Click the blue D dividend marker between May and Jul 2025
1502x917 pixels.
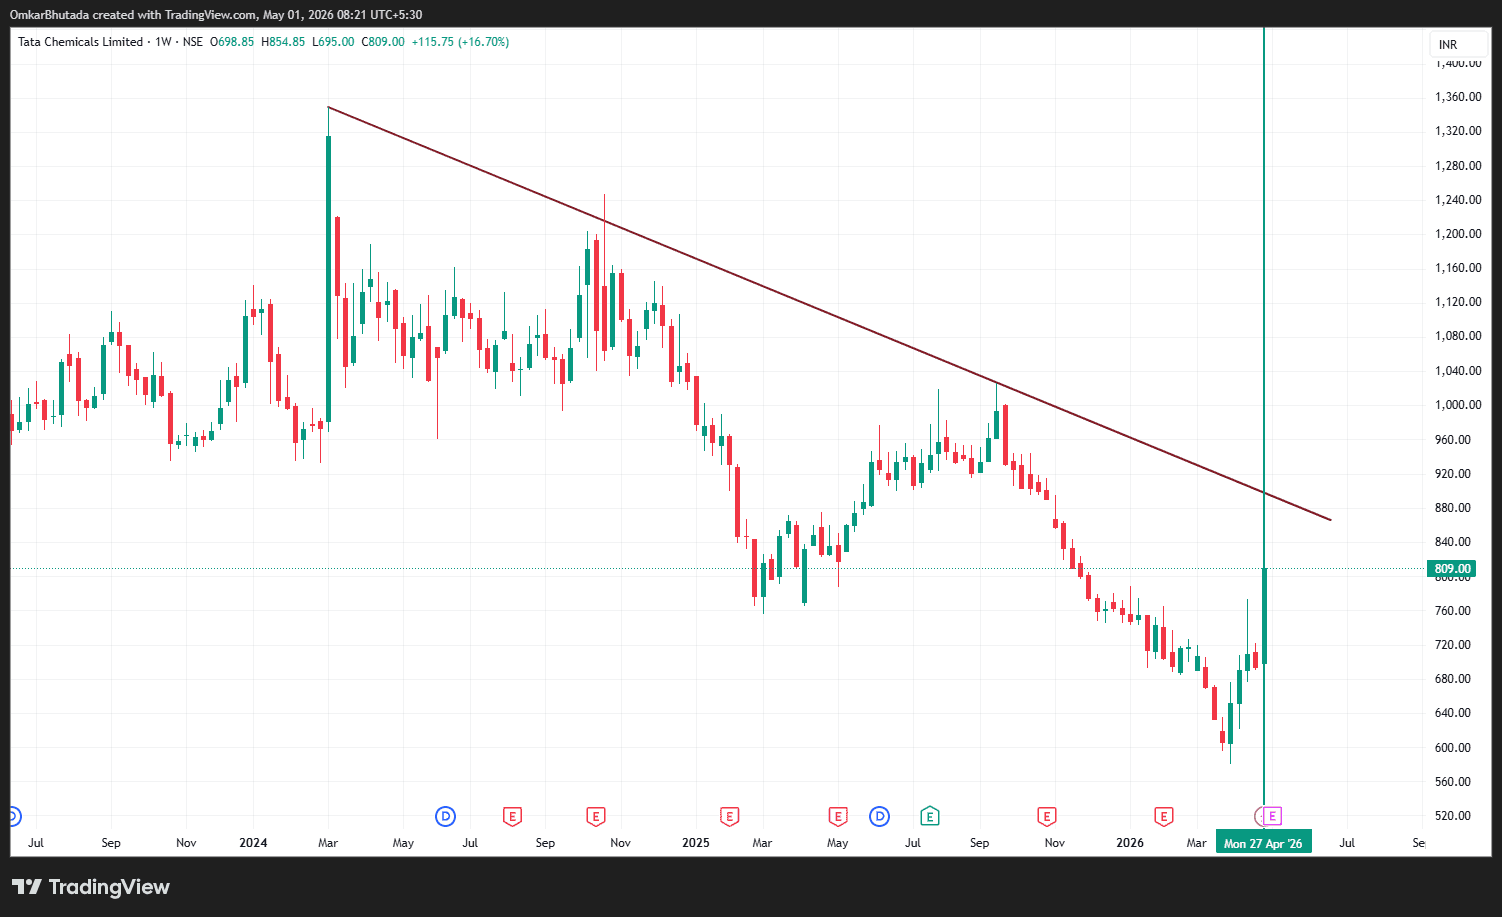pos(879,817)
